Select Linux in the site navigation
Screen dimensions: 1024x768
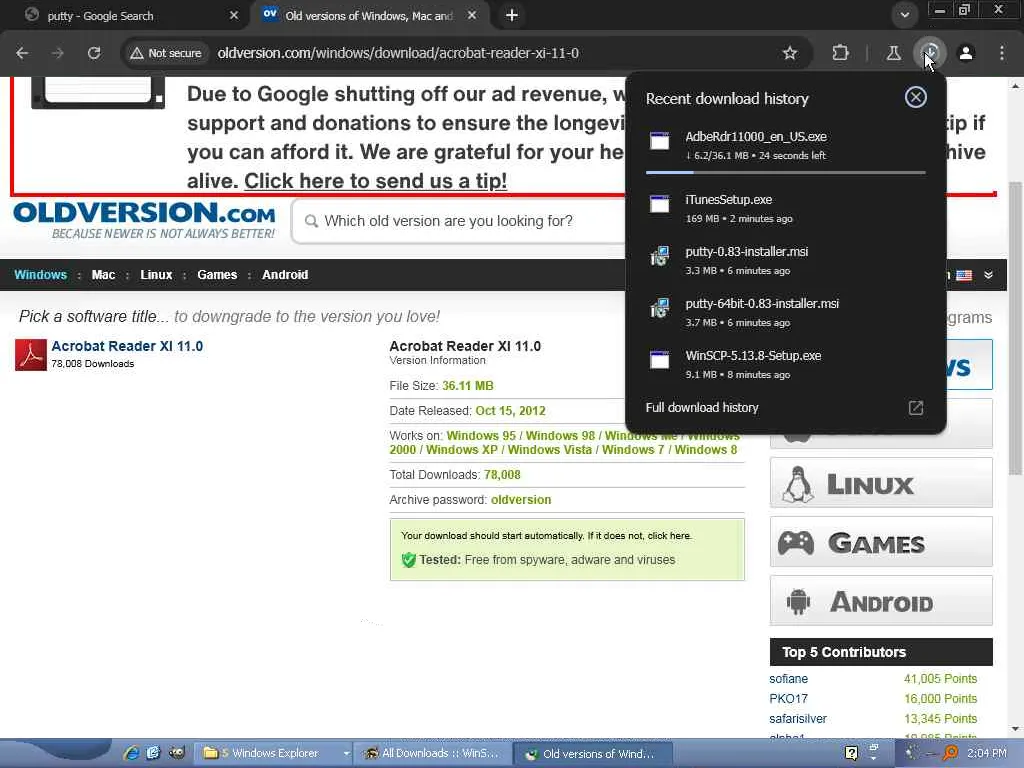pyautogui.click(x=156, y=275)
